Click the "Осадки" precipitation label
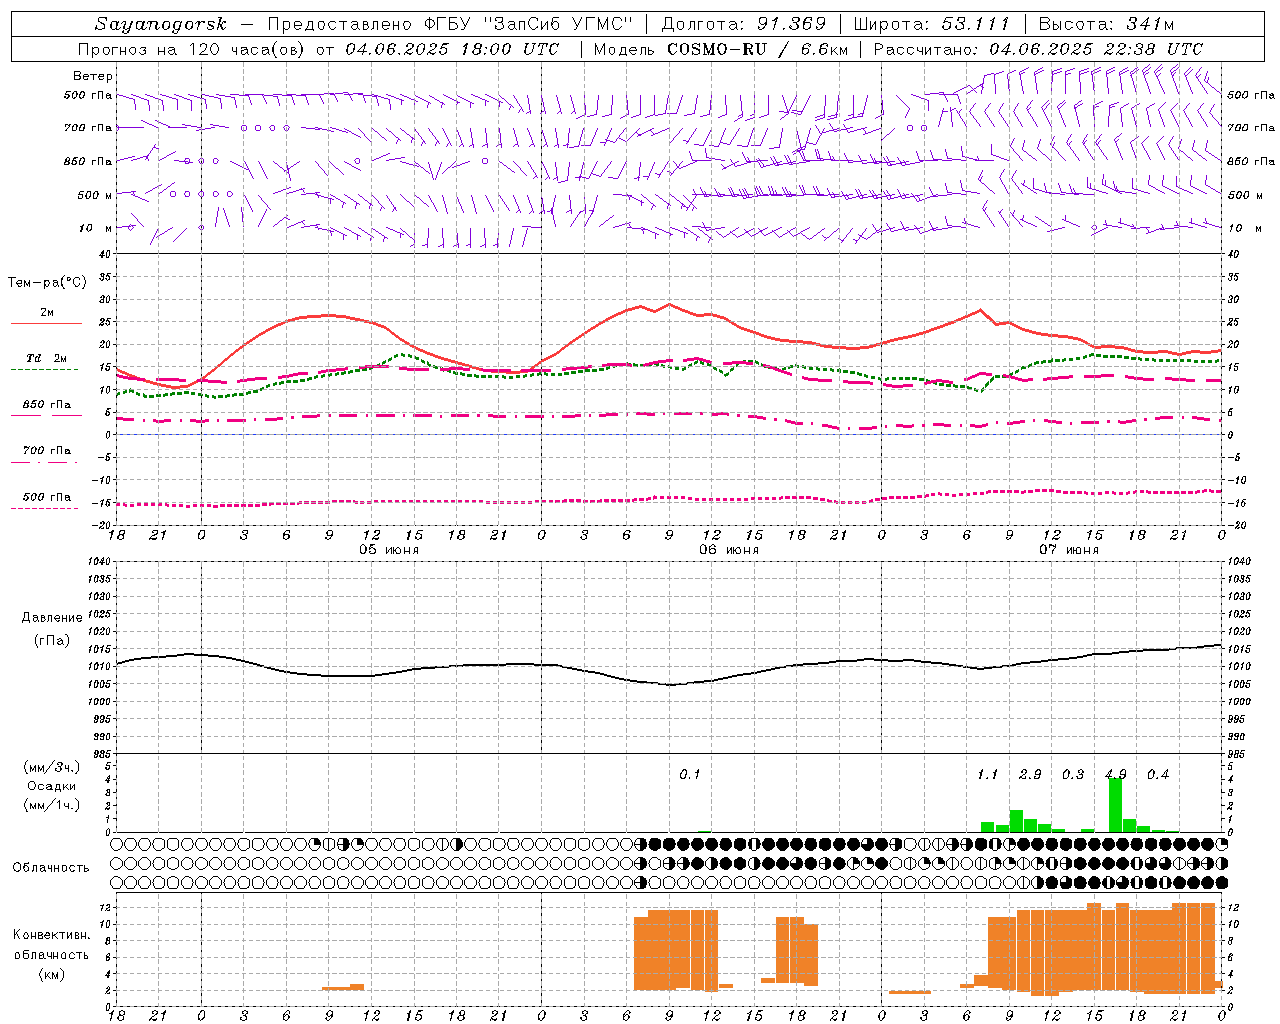 click(x=52, y=786)
